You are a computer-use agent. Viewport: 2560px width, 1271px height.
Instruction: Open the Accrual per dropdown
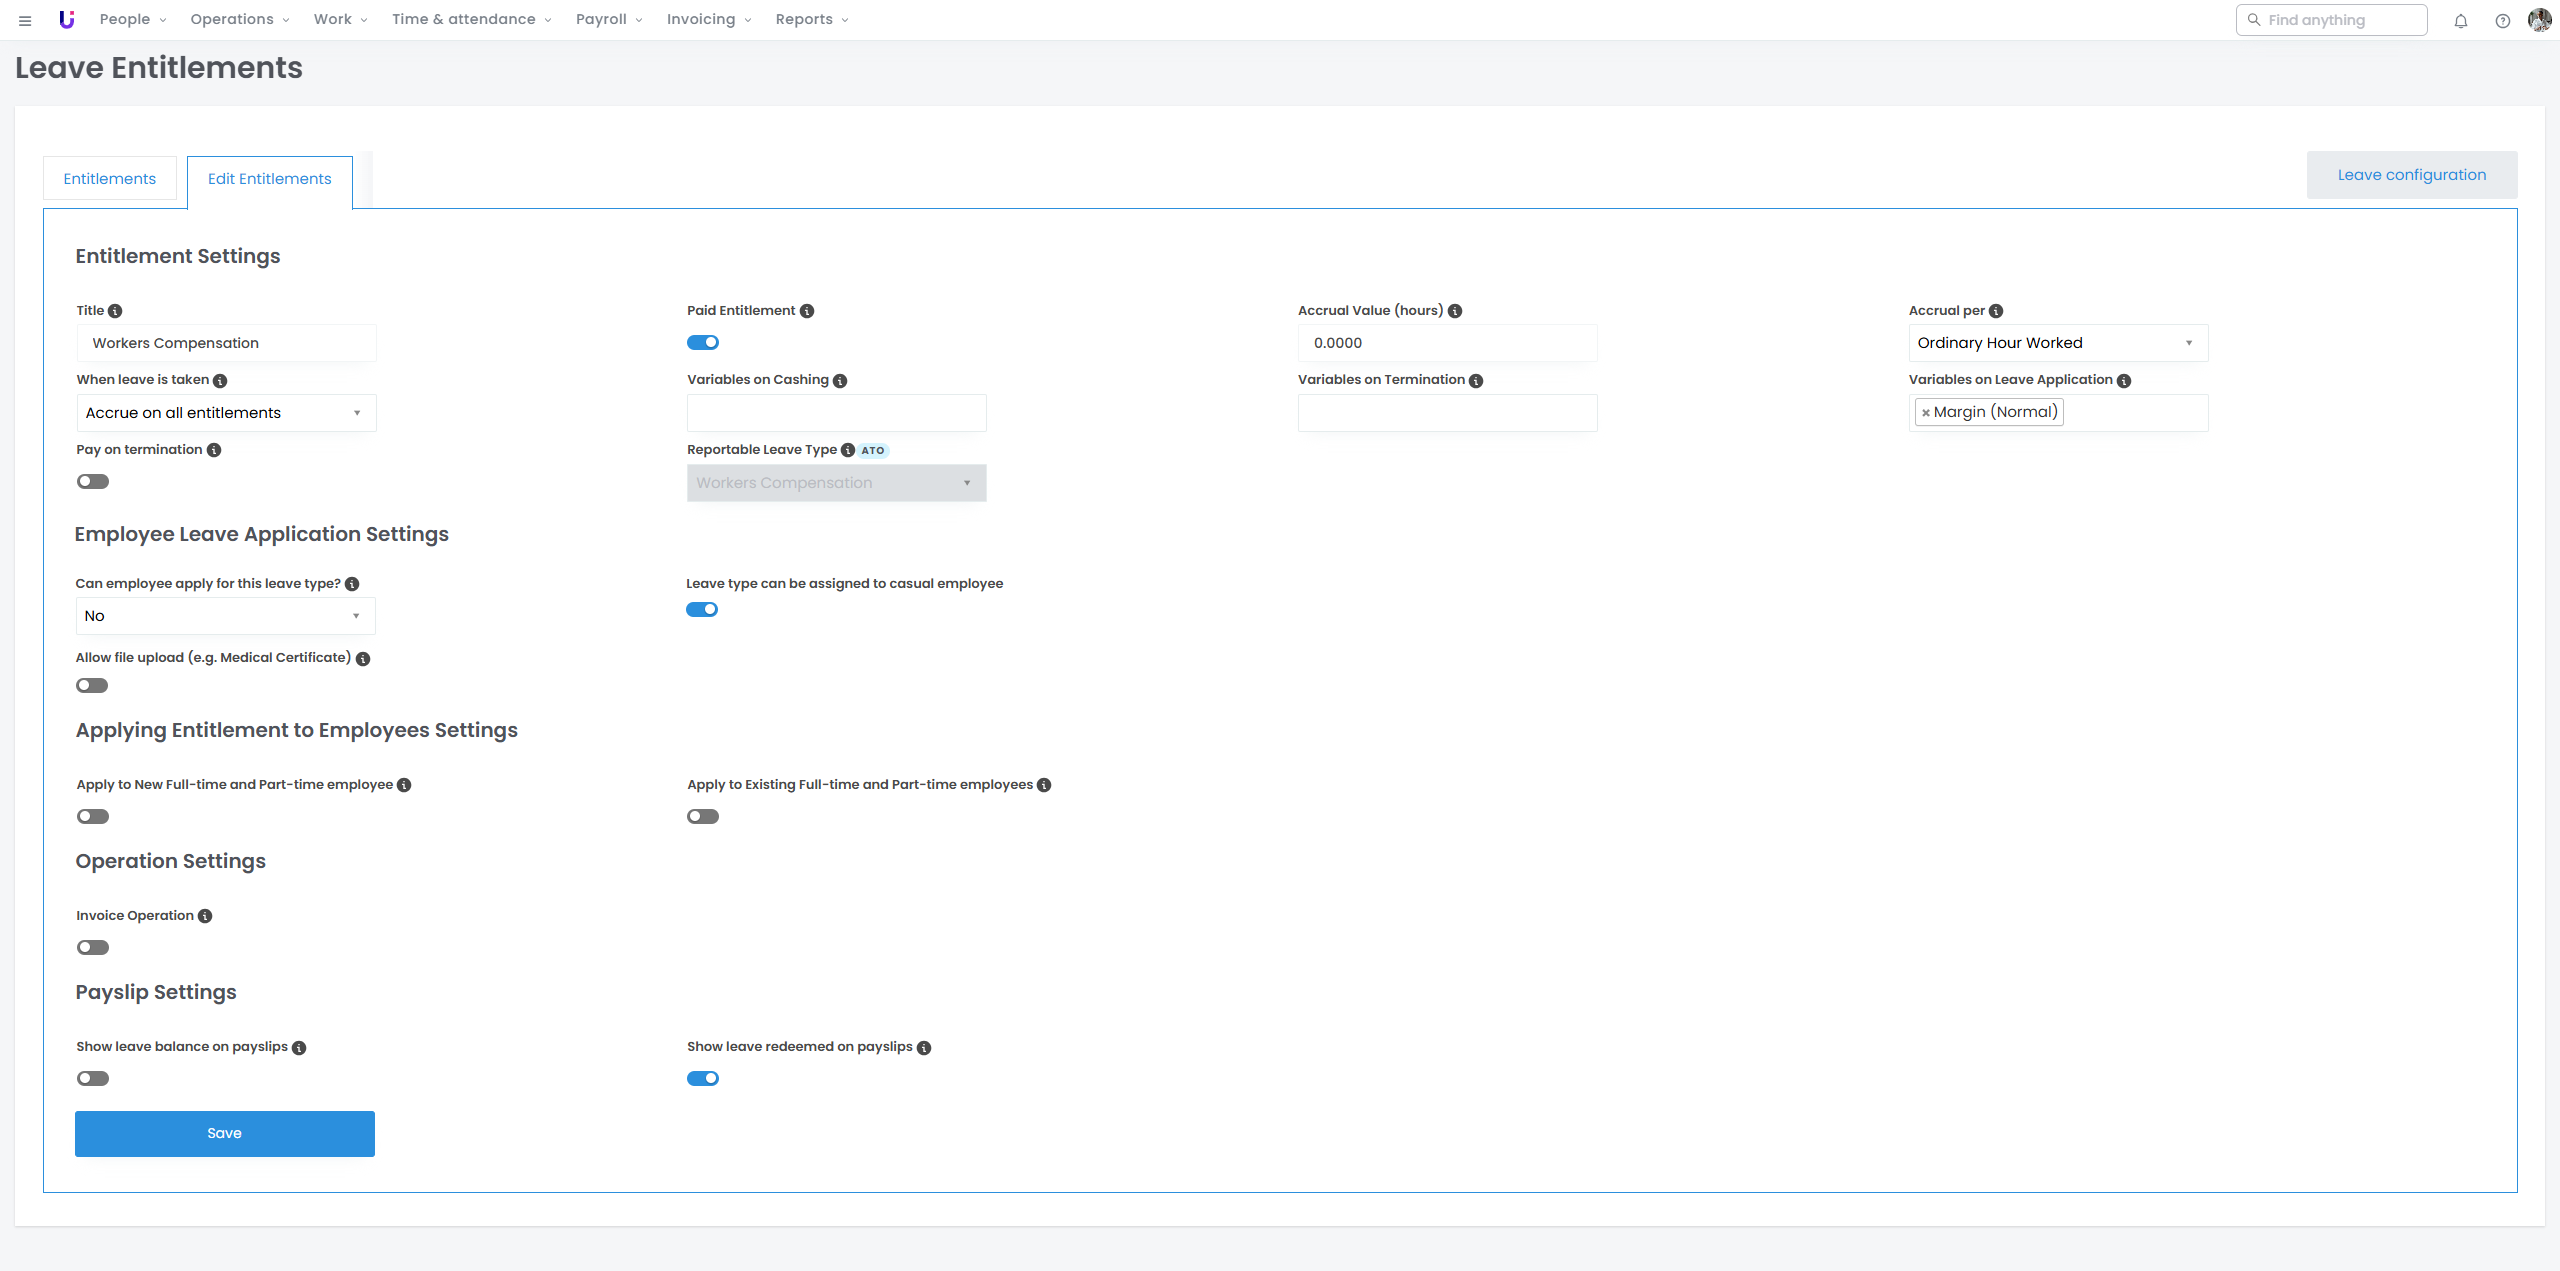point(2057,343)
